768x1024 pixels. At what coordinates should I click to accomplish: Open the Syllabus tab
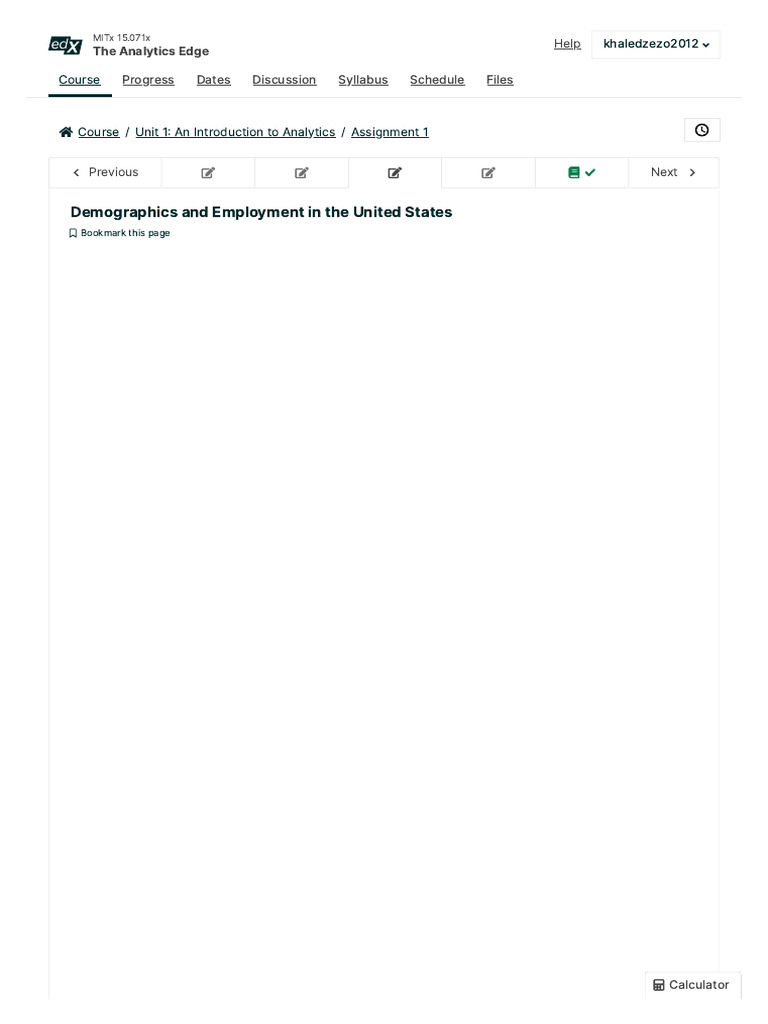point(363,80)
